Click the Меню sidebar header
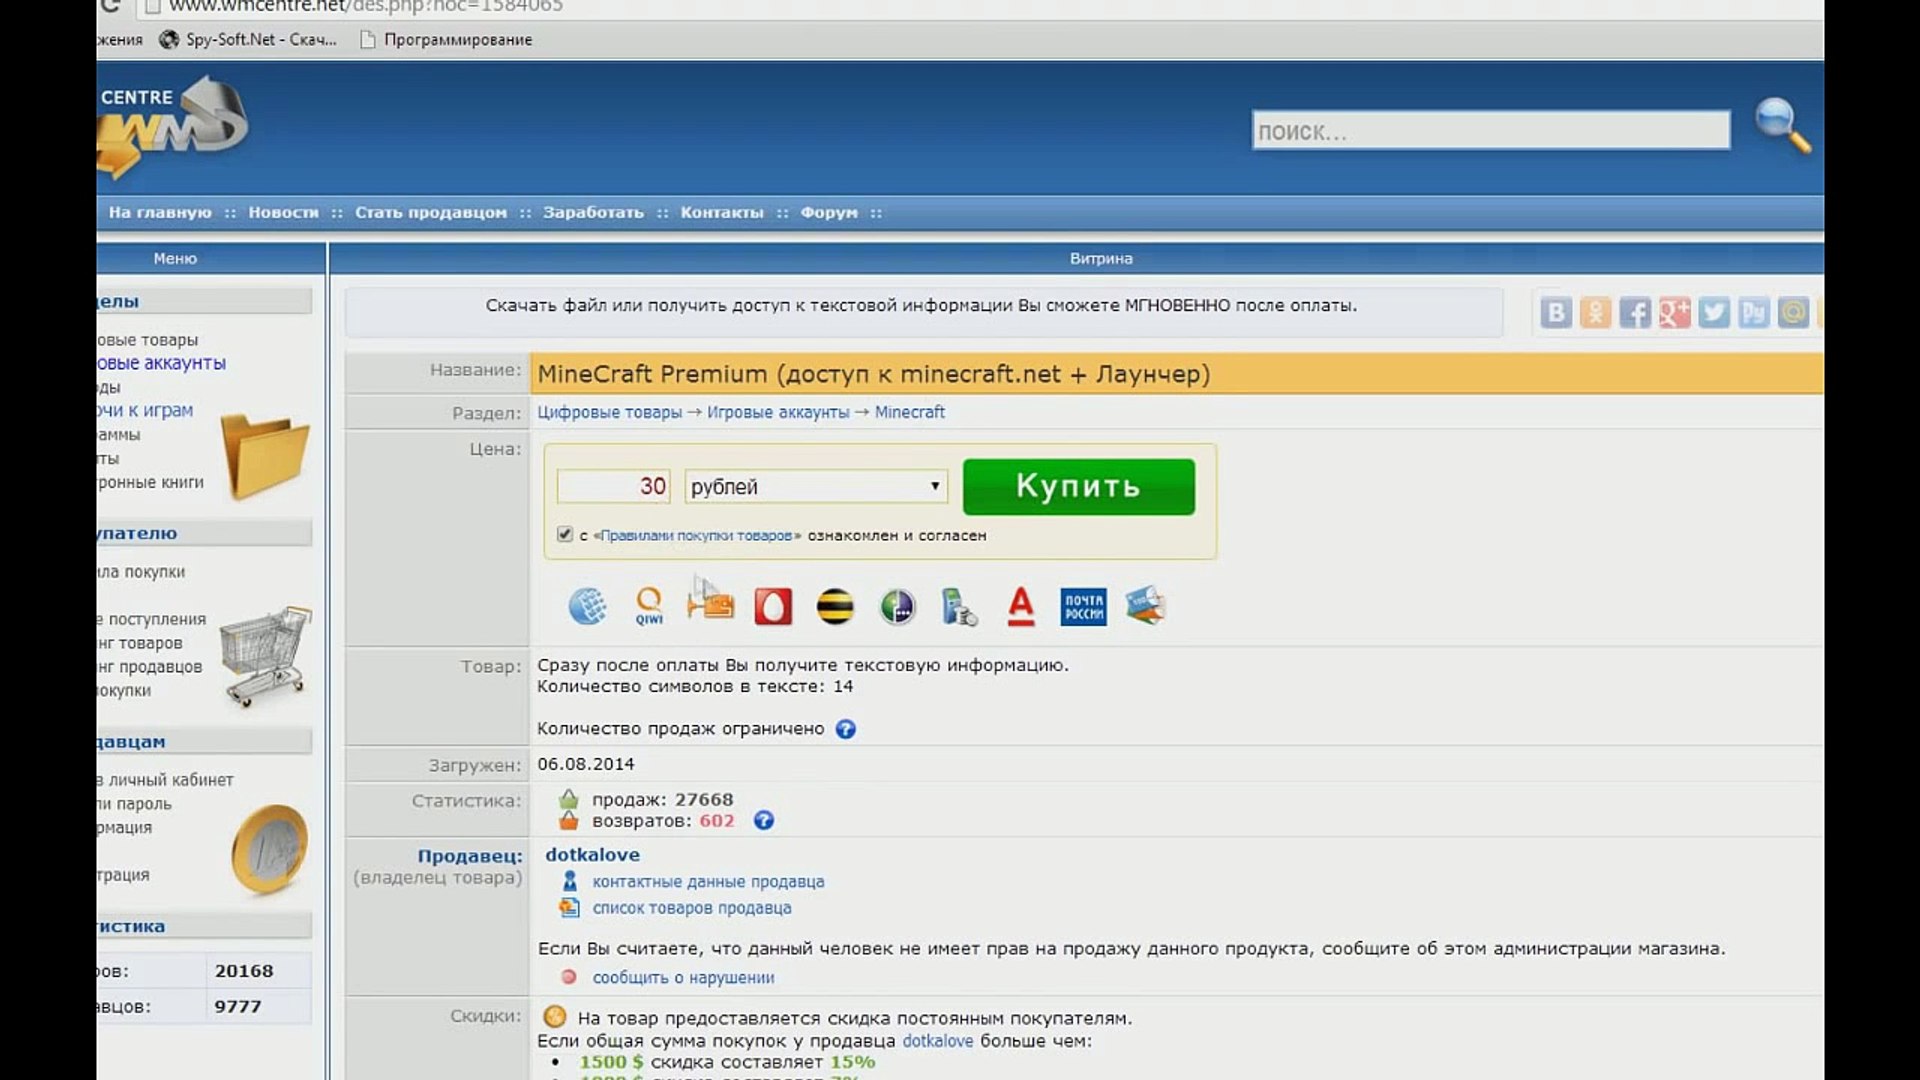This screenshot has width=1920, height=1080. click(x=175, y=258)
